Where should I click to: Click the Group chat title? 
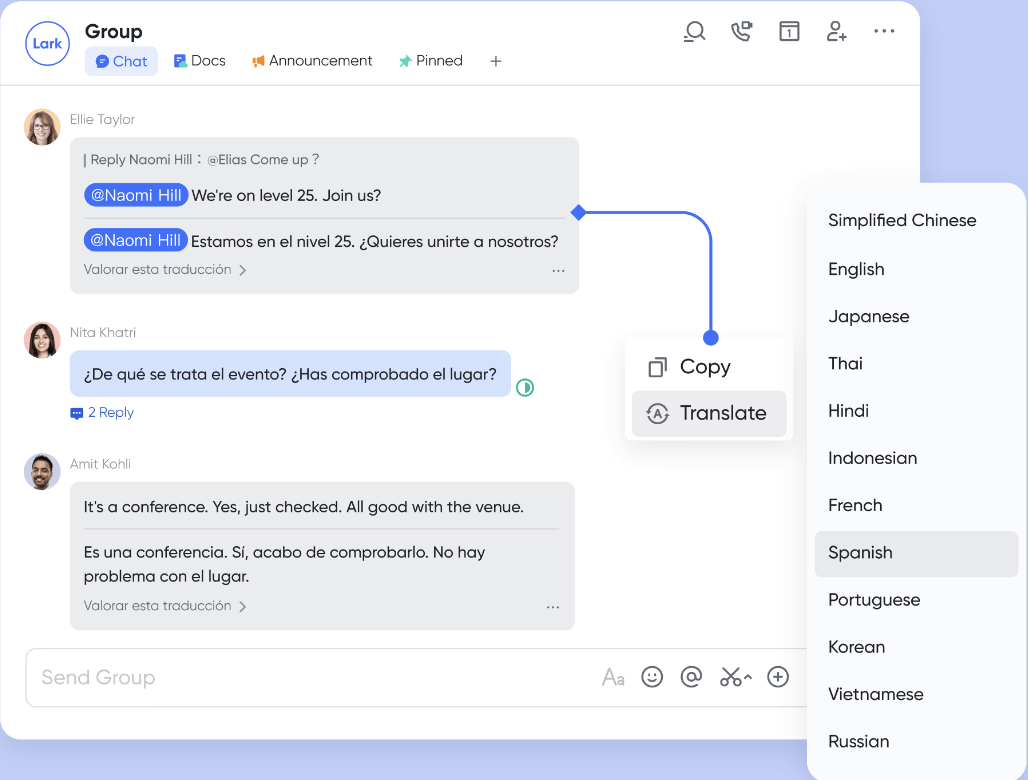(x=113, y=31)
